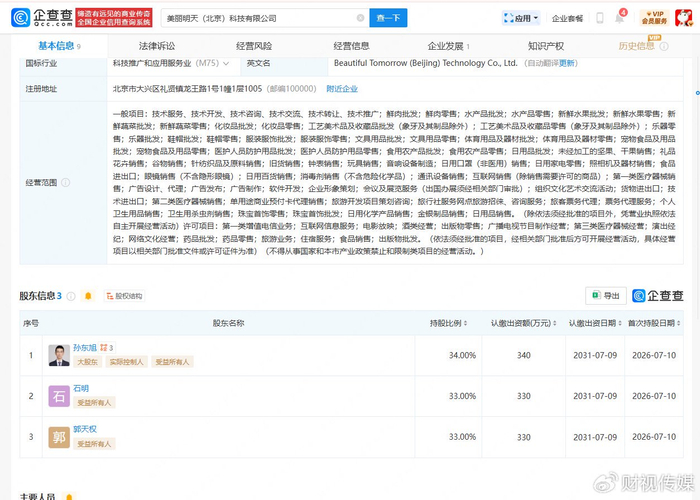Switch to 法律诉讼 tab
This screenshot has width=700, height=500.
(157, 46)
